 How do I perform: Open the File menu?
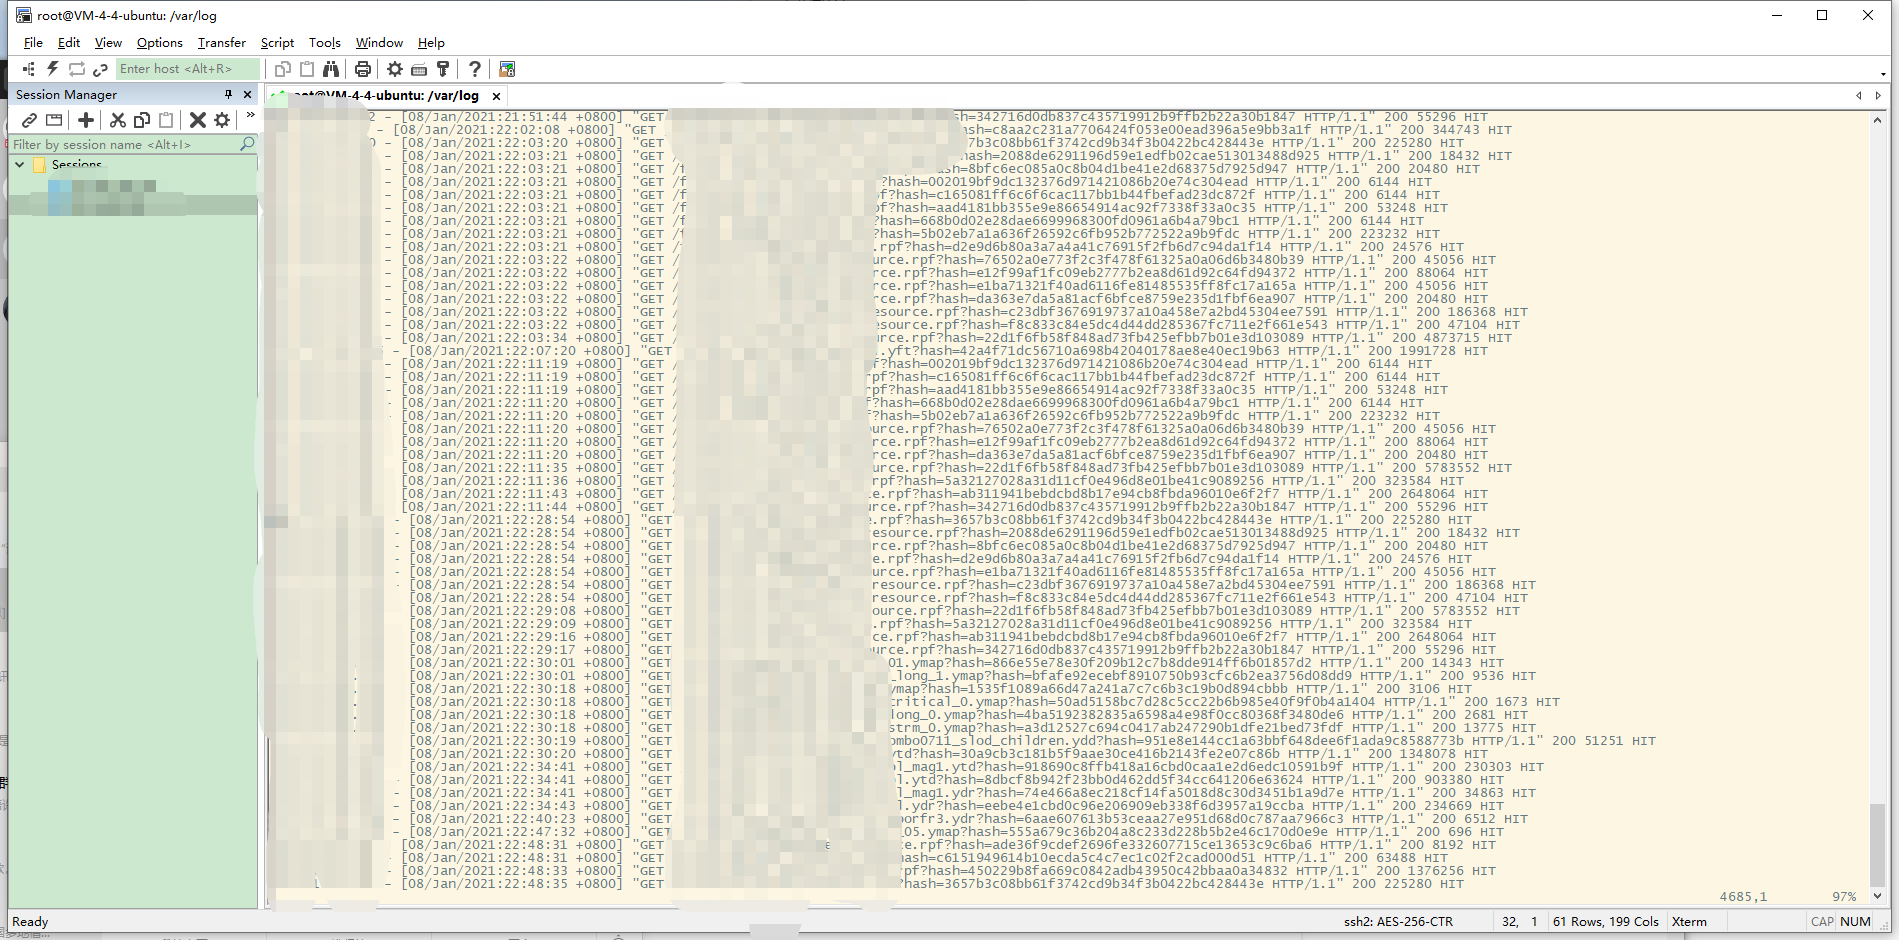33,43
